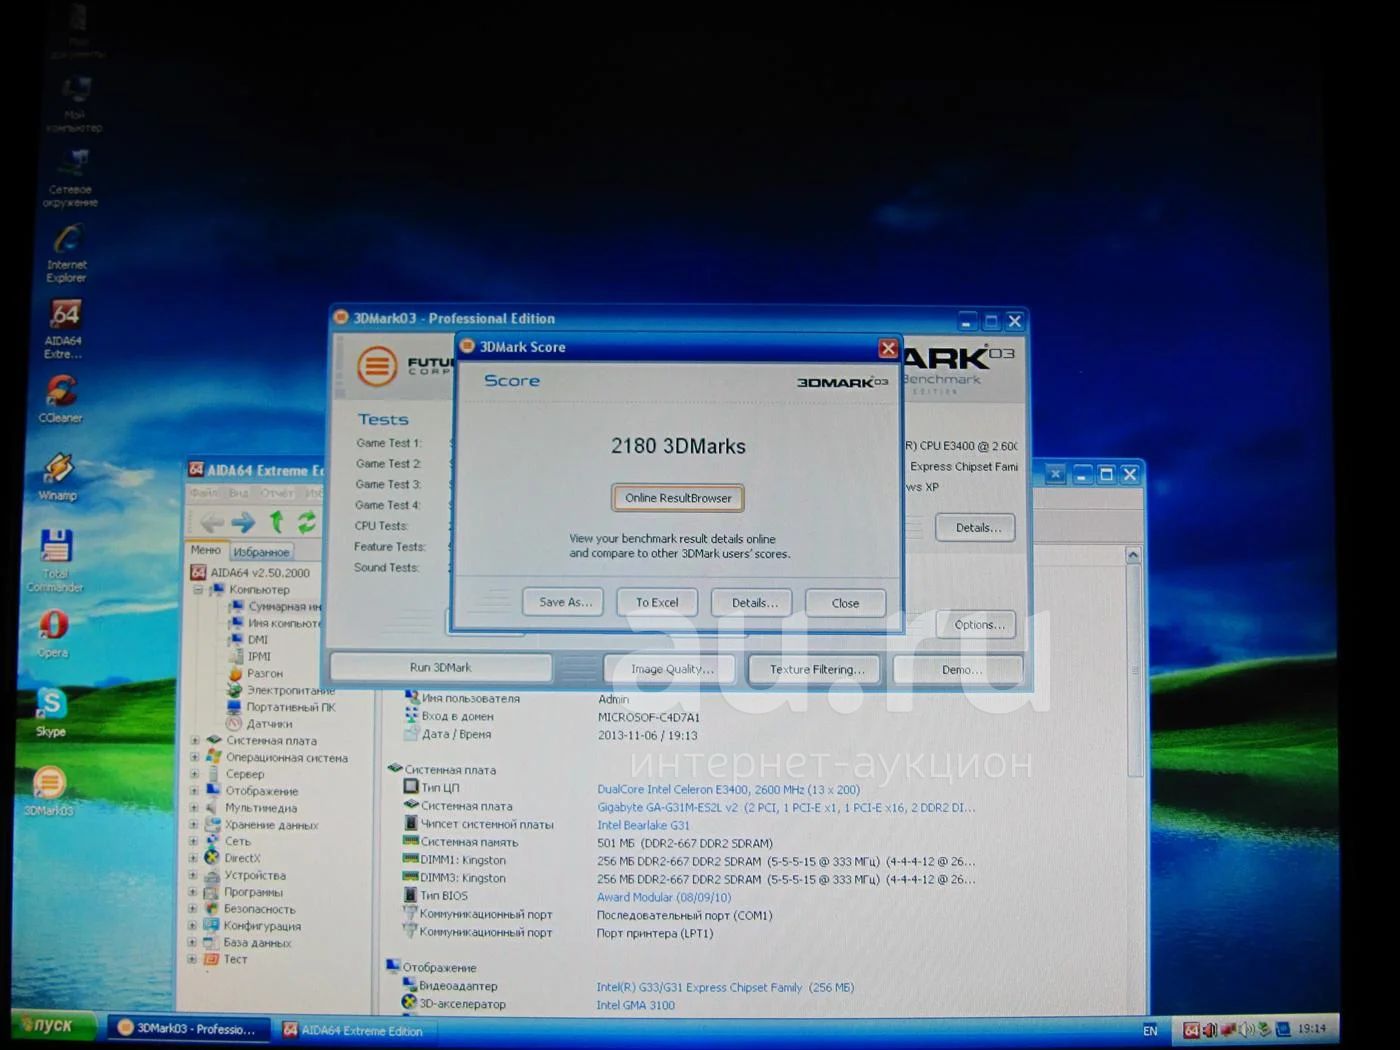Image resolution: width=1400 pixels, height=1050 pixels.
Task: Open Intel Bearlake G31 link
Action: (x=643, y=825)
